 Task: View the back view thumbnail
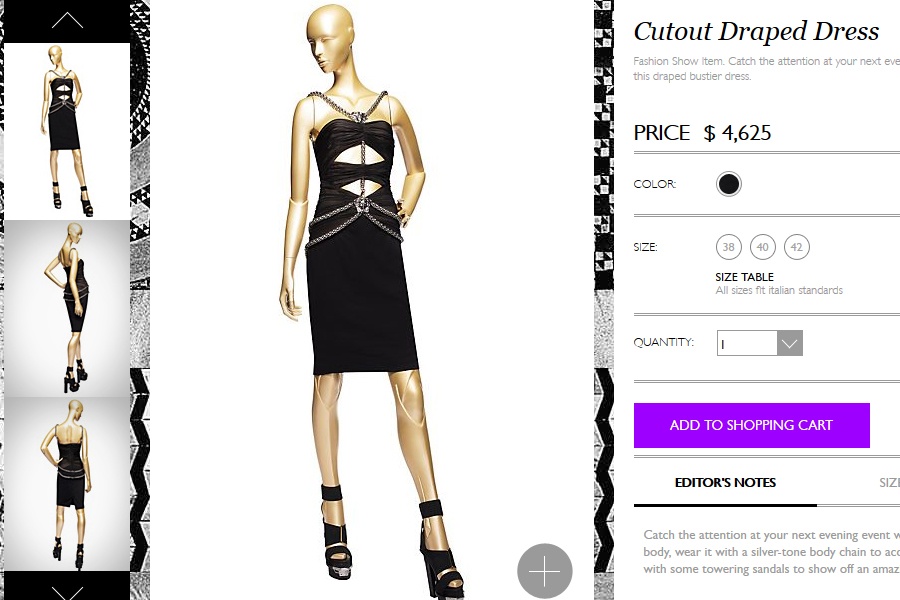coord(67,483)
